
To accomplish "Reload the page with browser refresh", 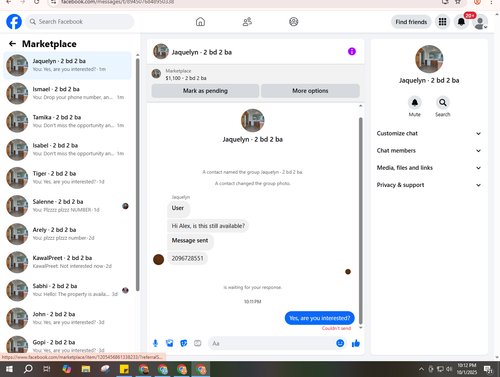I will [x=37, y=2].
